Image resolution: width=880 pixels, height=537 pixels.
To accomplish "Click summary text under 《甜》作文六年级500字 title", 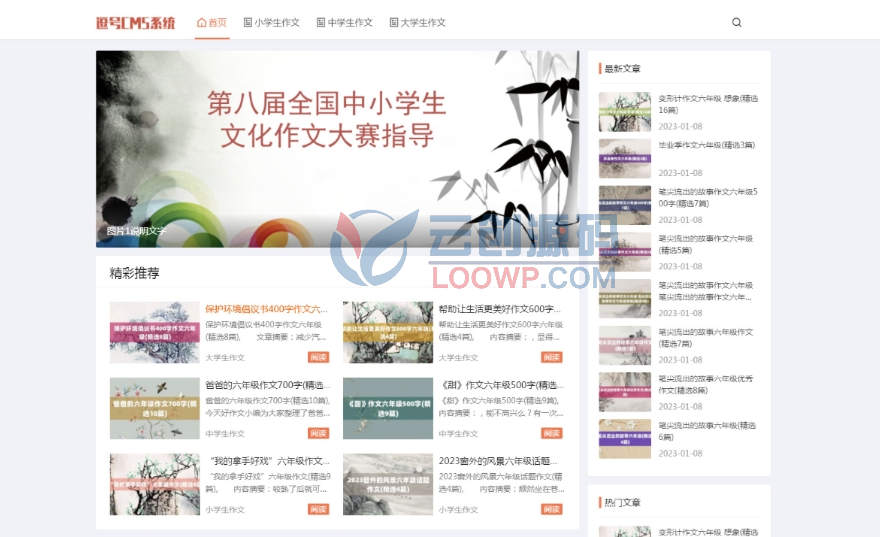I will 501,407.
